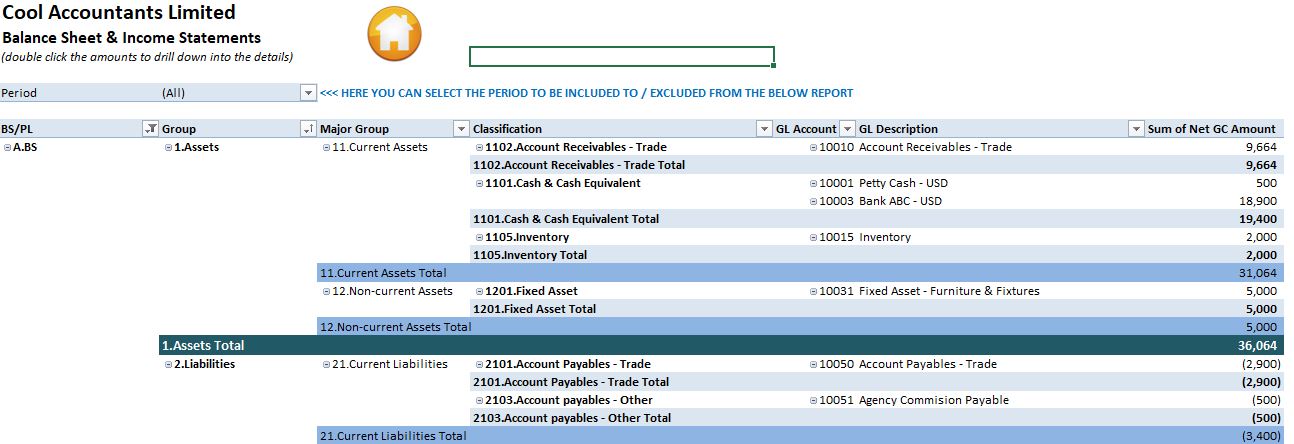
Task: Click the Period label cell
Action: (x=19, y=93)
